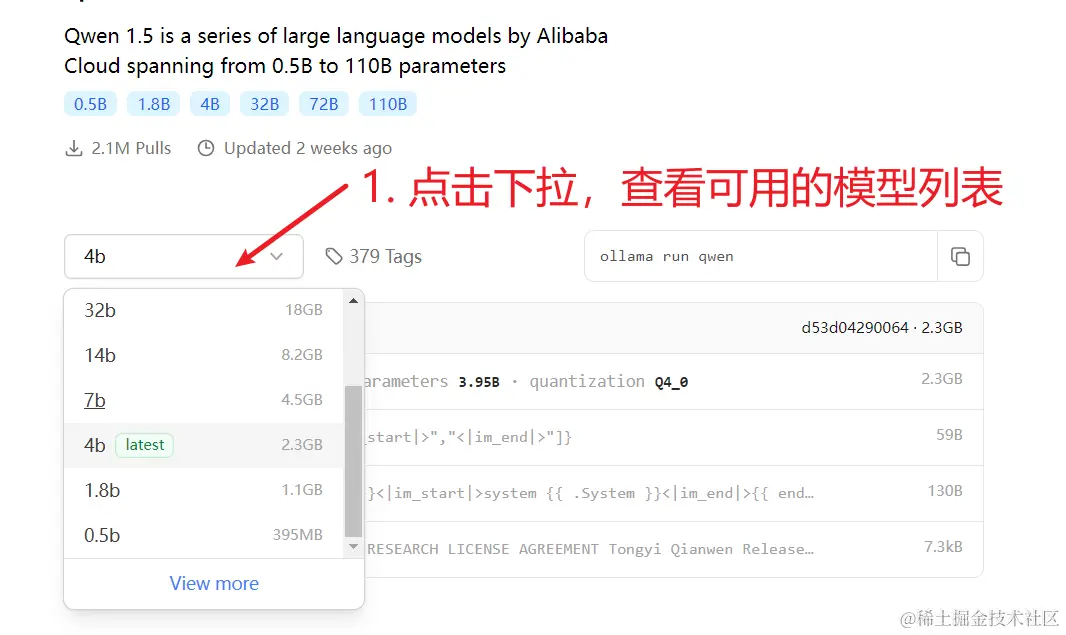Click the 1.1GB size of 1.8b entry
Viewport: 1066px width, 635px height.
[x=302, y=490]
